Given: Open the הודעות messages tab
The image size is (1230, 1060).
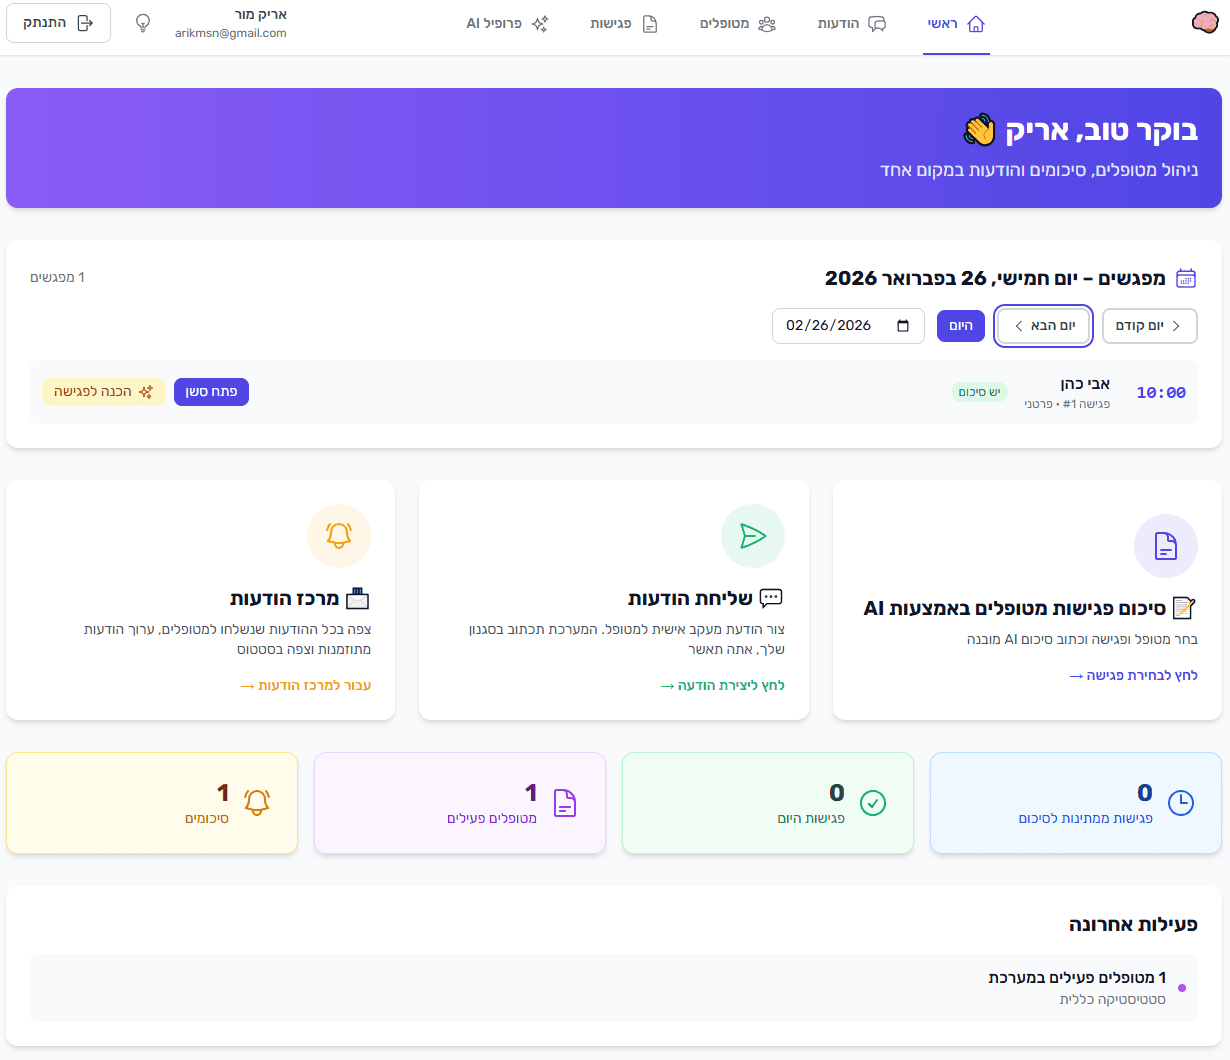Looking at the screenshot, I should (851, 24).
